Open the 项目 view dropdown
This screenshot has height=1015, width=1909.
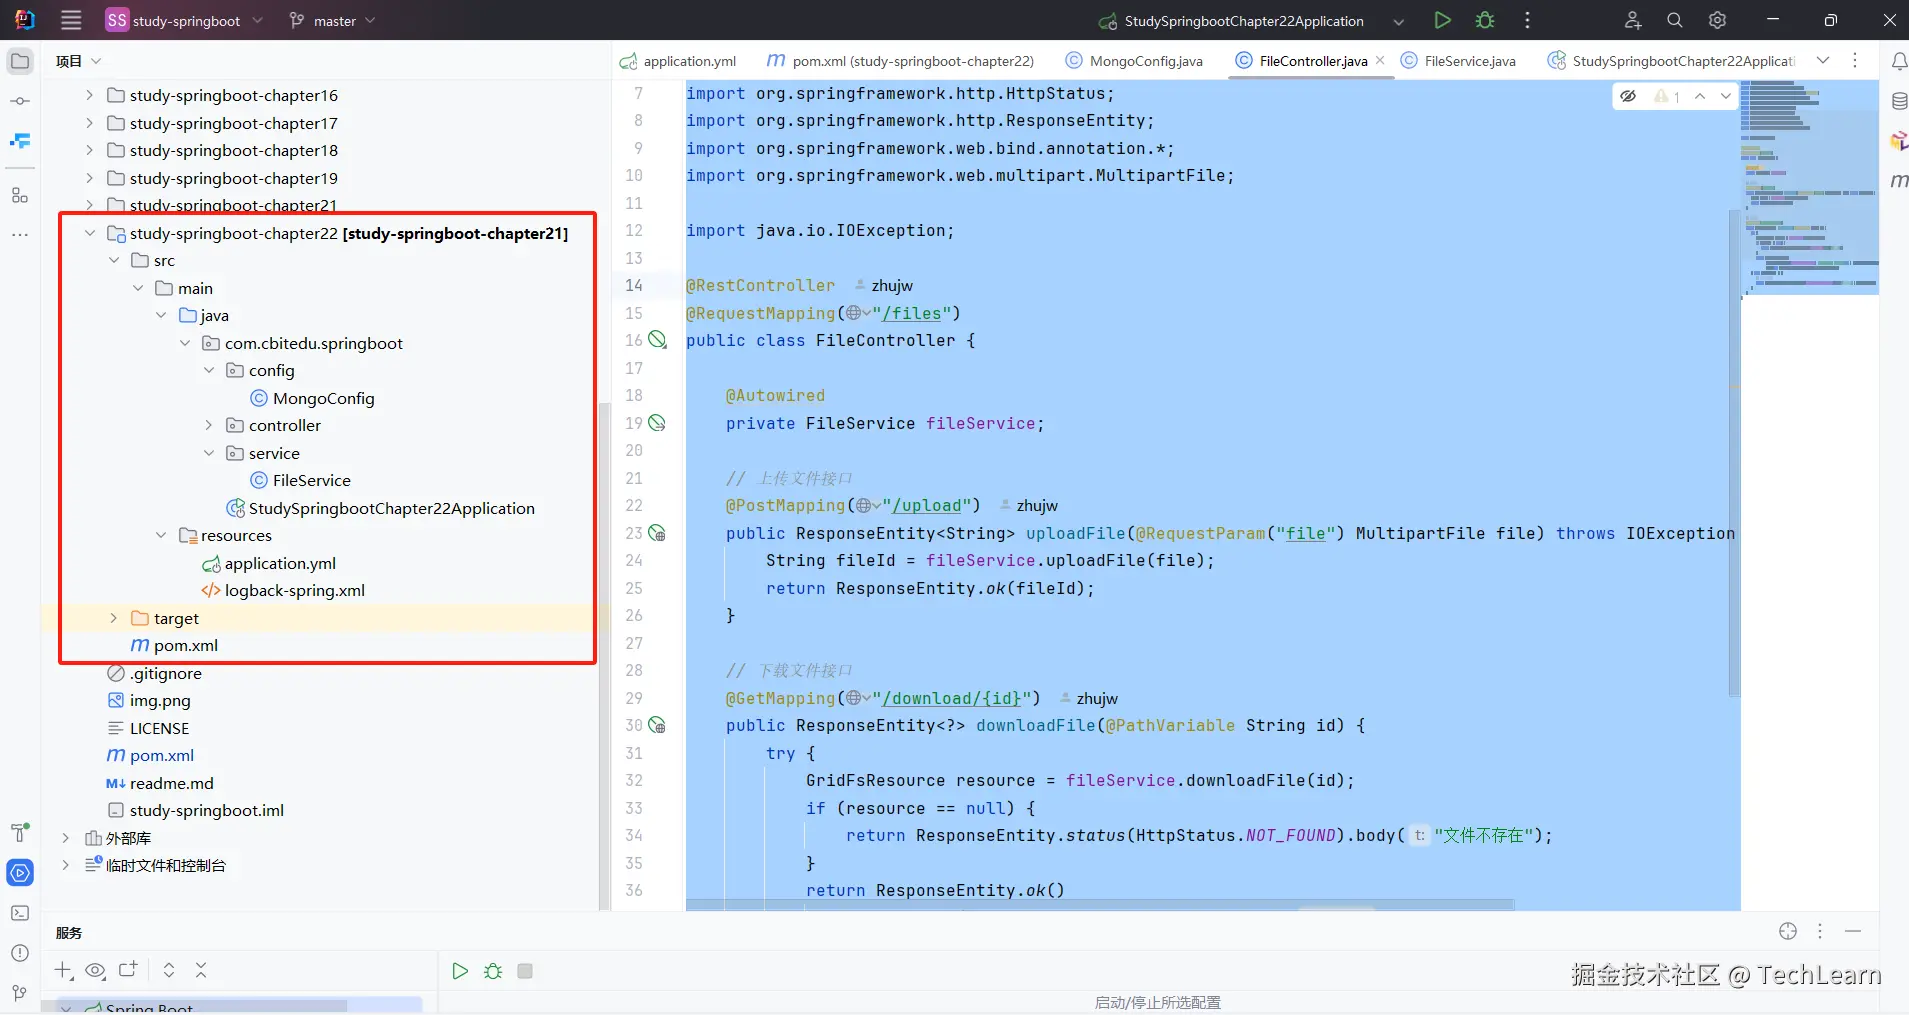pos(78,61)
